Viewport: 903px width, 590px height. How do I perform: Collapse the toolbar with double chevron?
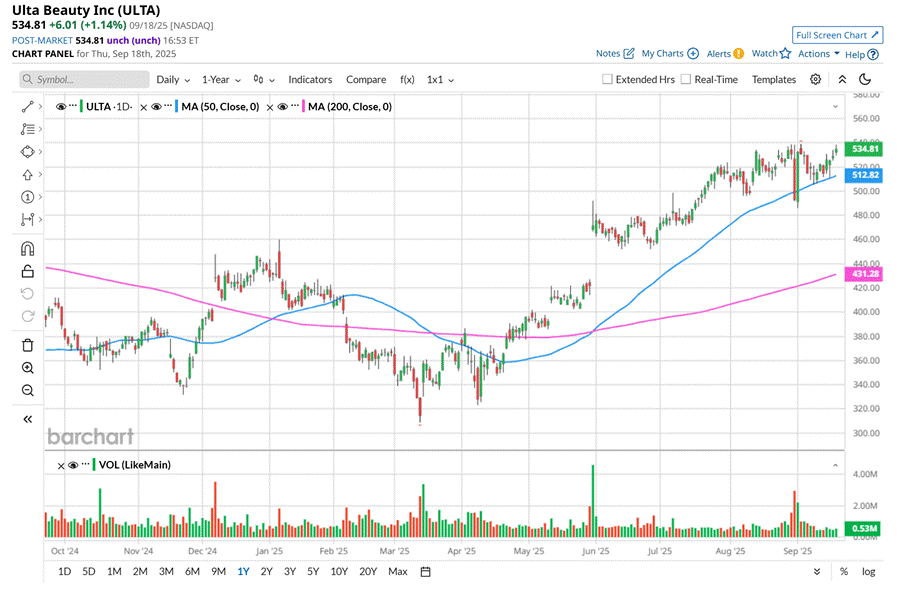pos(842,80)
